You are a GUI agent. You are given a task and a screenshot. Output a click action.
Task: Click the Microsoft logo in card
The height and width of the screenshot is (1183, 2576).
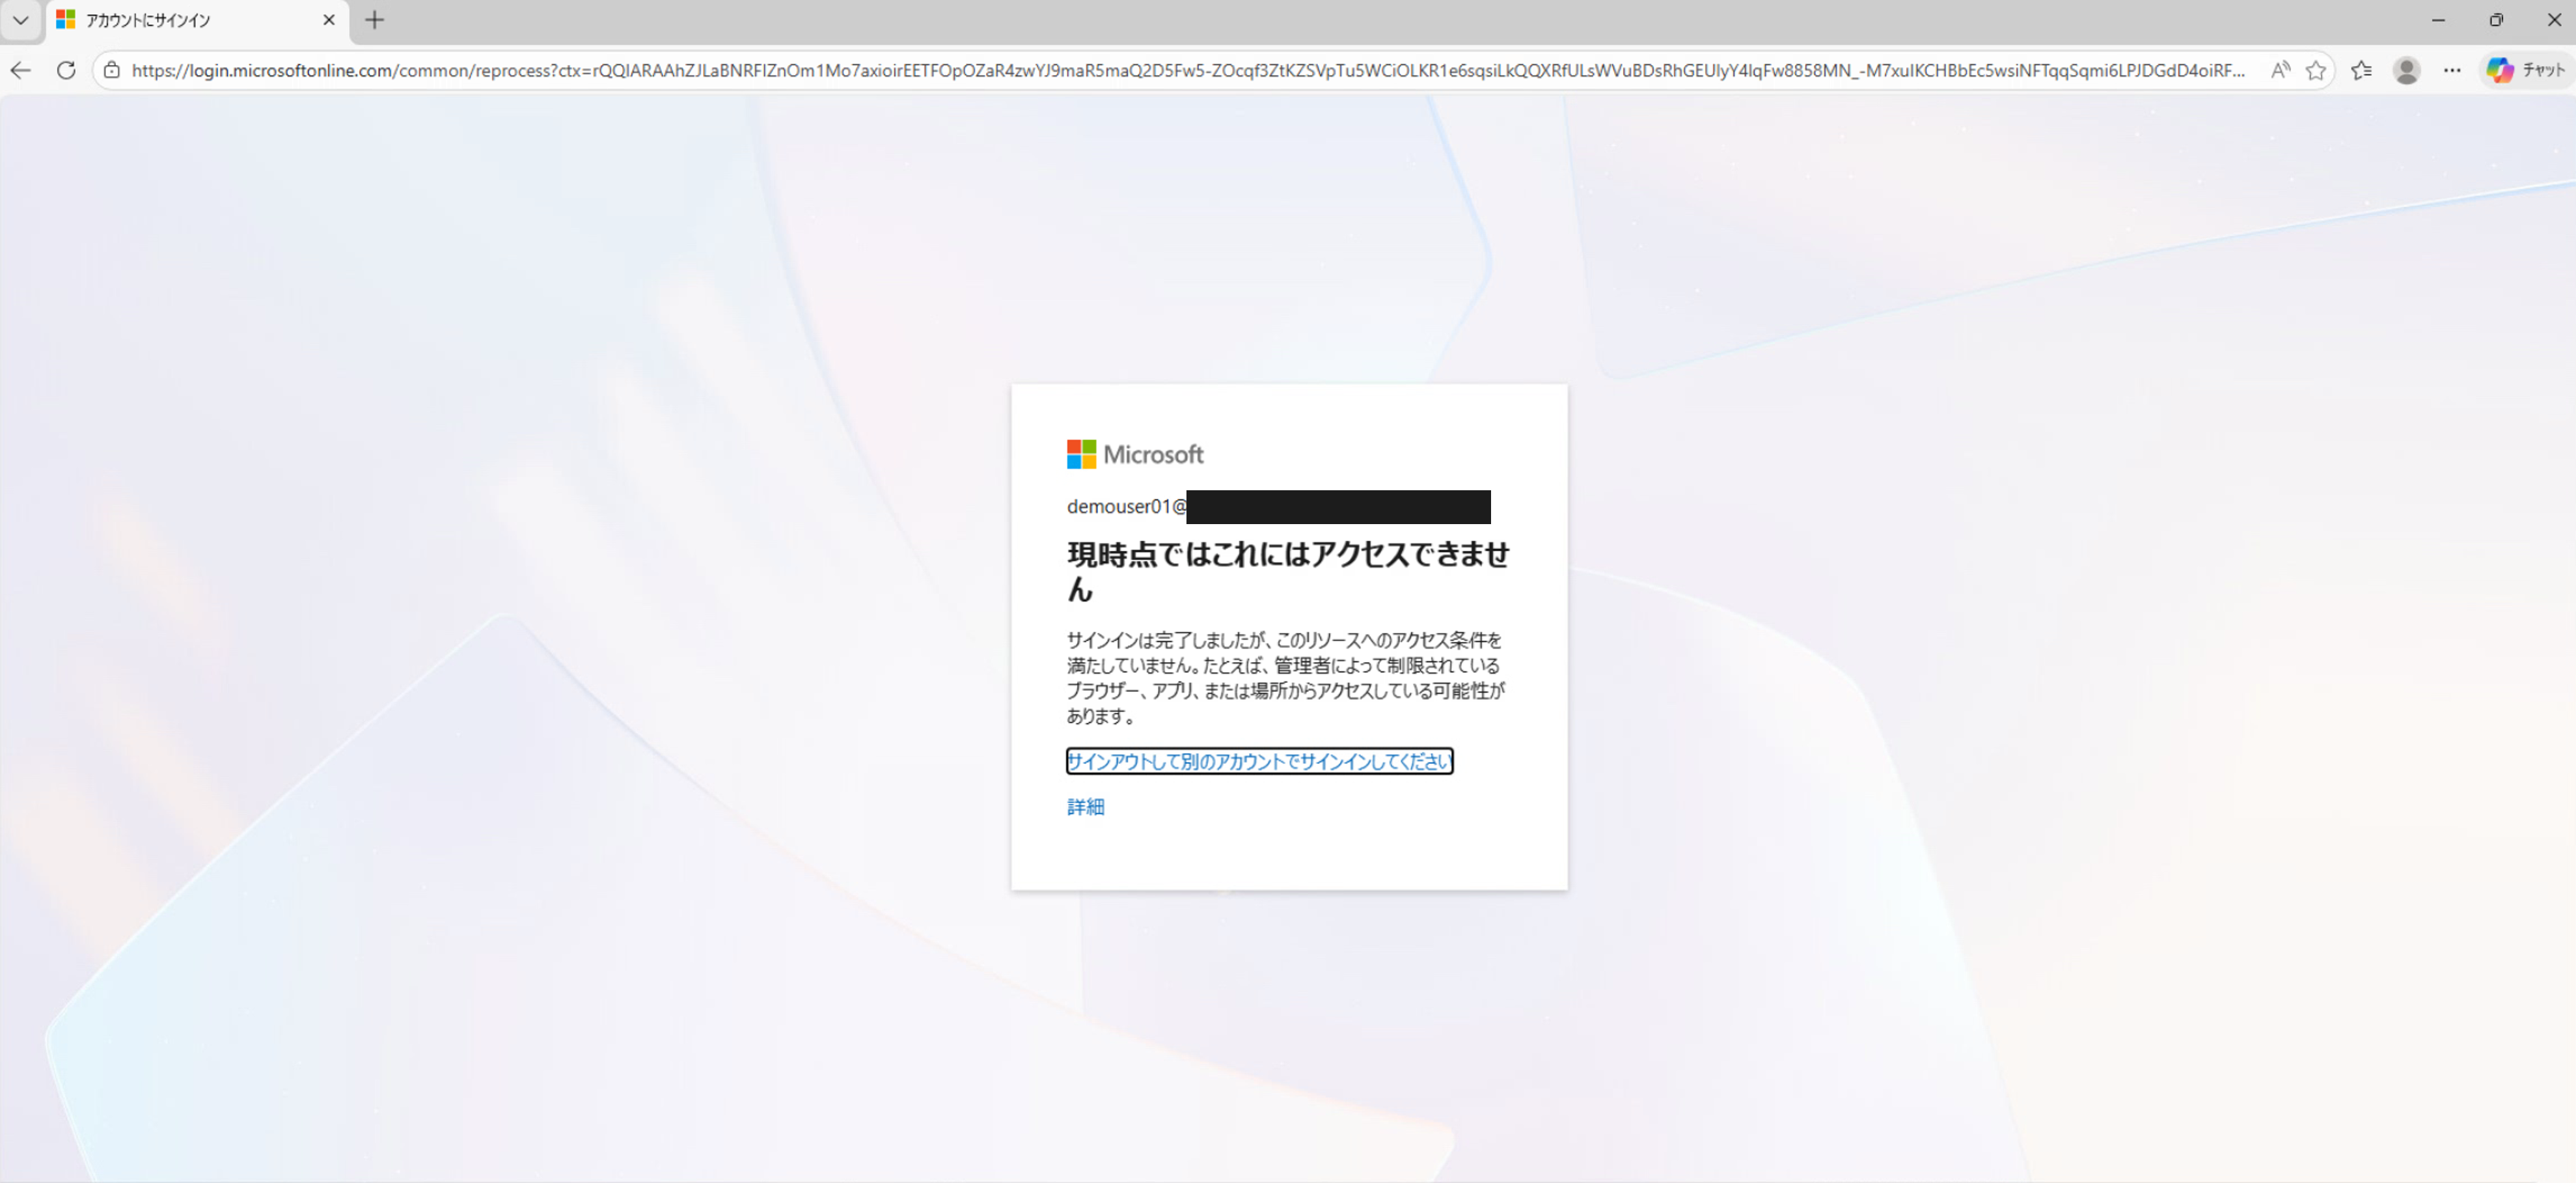(x=1135, y=454)
